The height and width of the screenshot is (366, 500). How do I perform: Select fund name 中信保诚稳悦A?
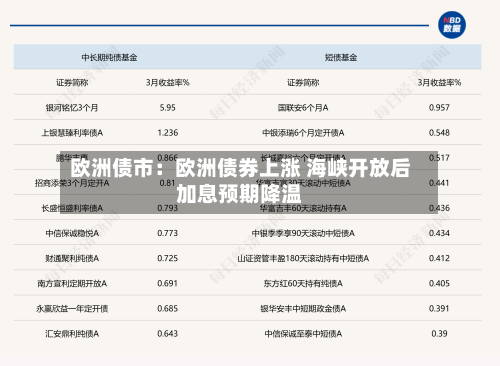(x=72, y=233)
